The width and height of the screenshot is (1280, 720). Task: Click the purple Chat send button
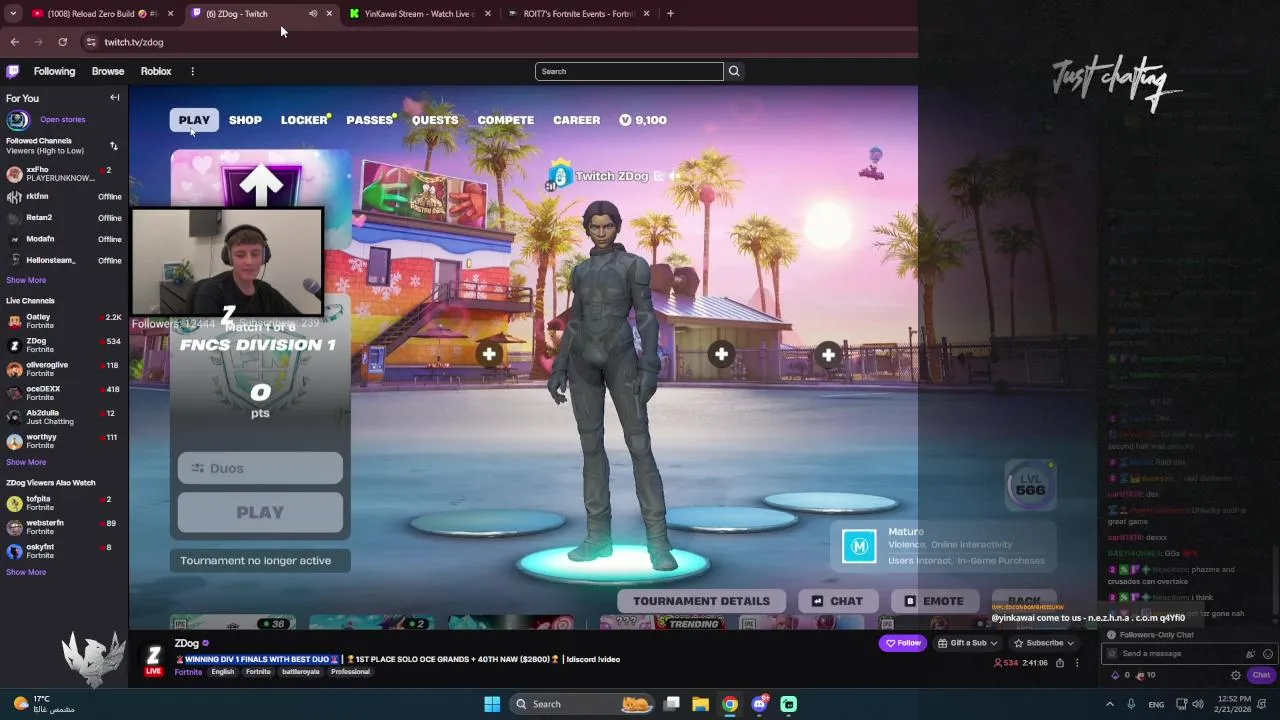coord(1261,675)
